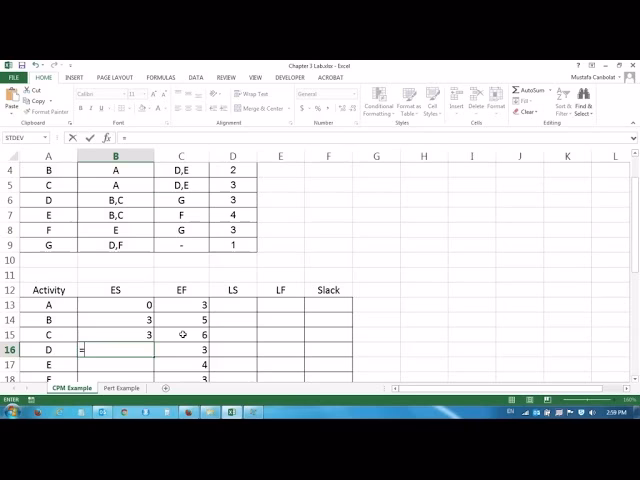
Task: Click the Copy button
Action: coord(35,101)
